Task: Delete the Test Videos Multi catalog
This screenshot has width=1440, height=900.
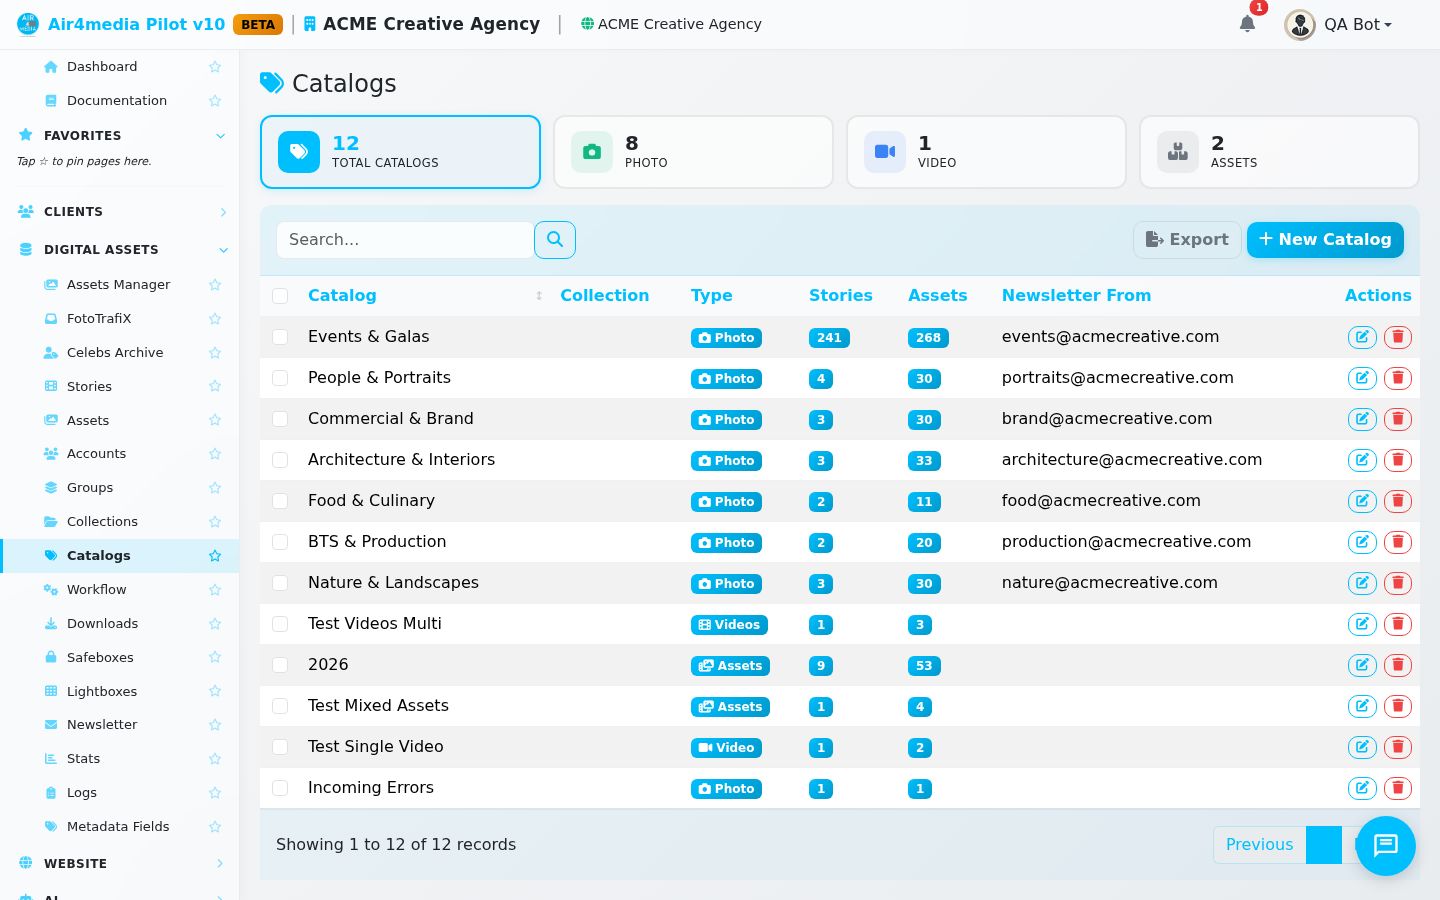Action: point(1398,624)
